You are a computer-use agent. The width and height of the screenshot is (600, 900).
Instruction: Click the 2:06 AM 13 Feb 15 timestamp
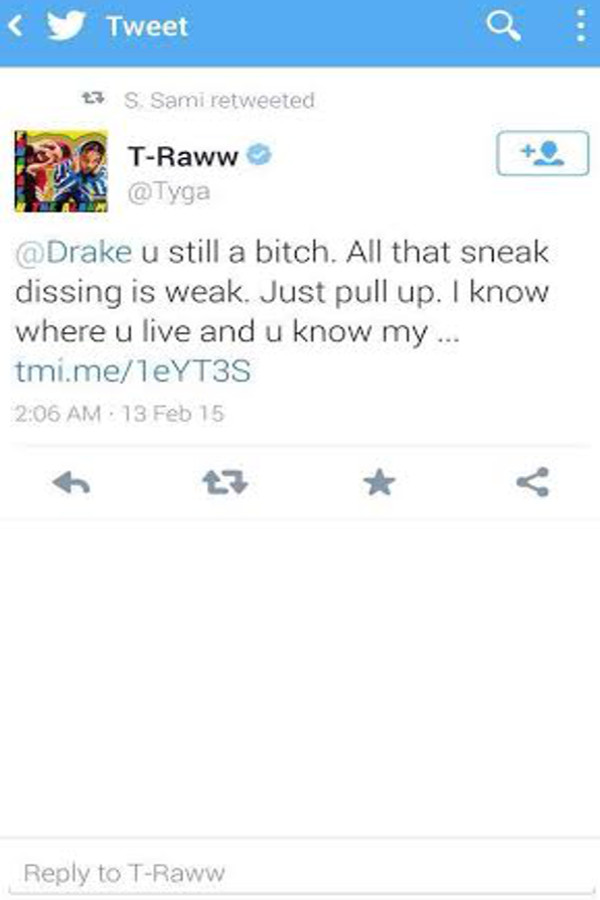(x=119, y=413)
